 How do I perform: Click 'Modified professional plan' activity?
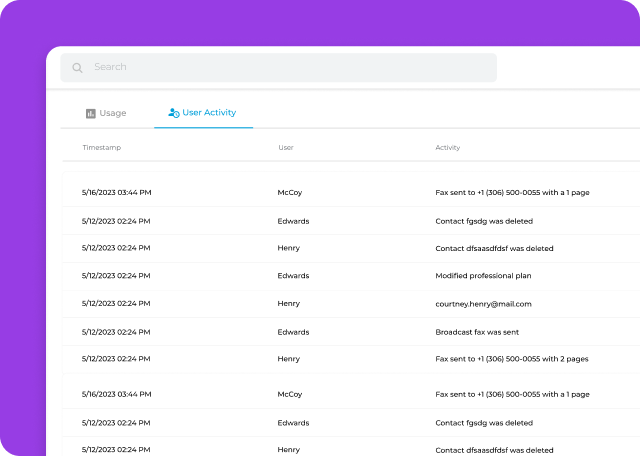coord(483,276)
